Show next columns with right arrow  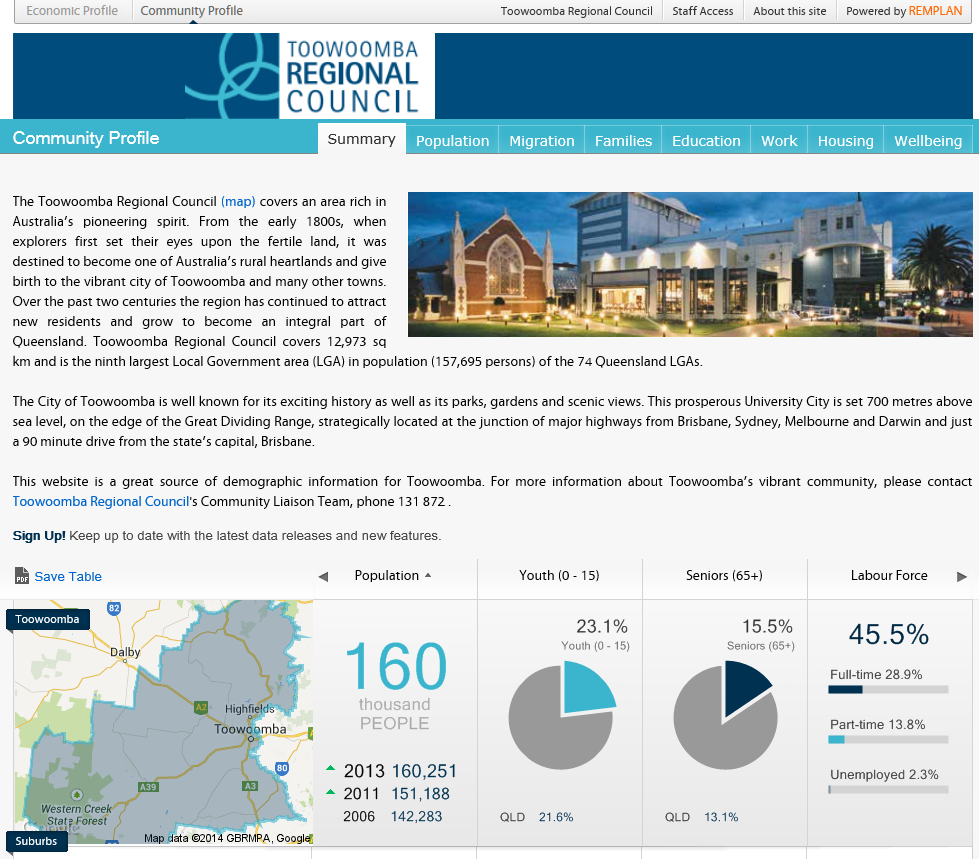pos(962,576)
